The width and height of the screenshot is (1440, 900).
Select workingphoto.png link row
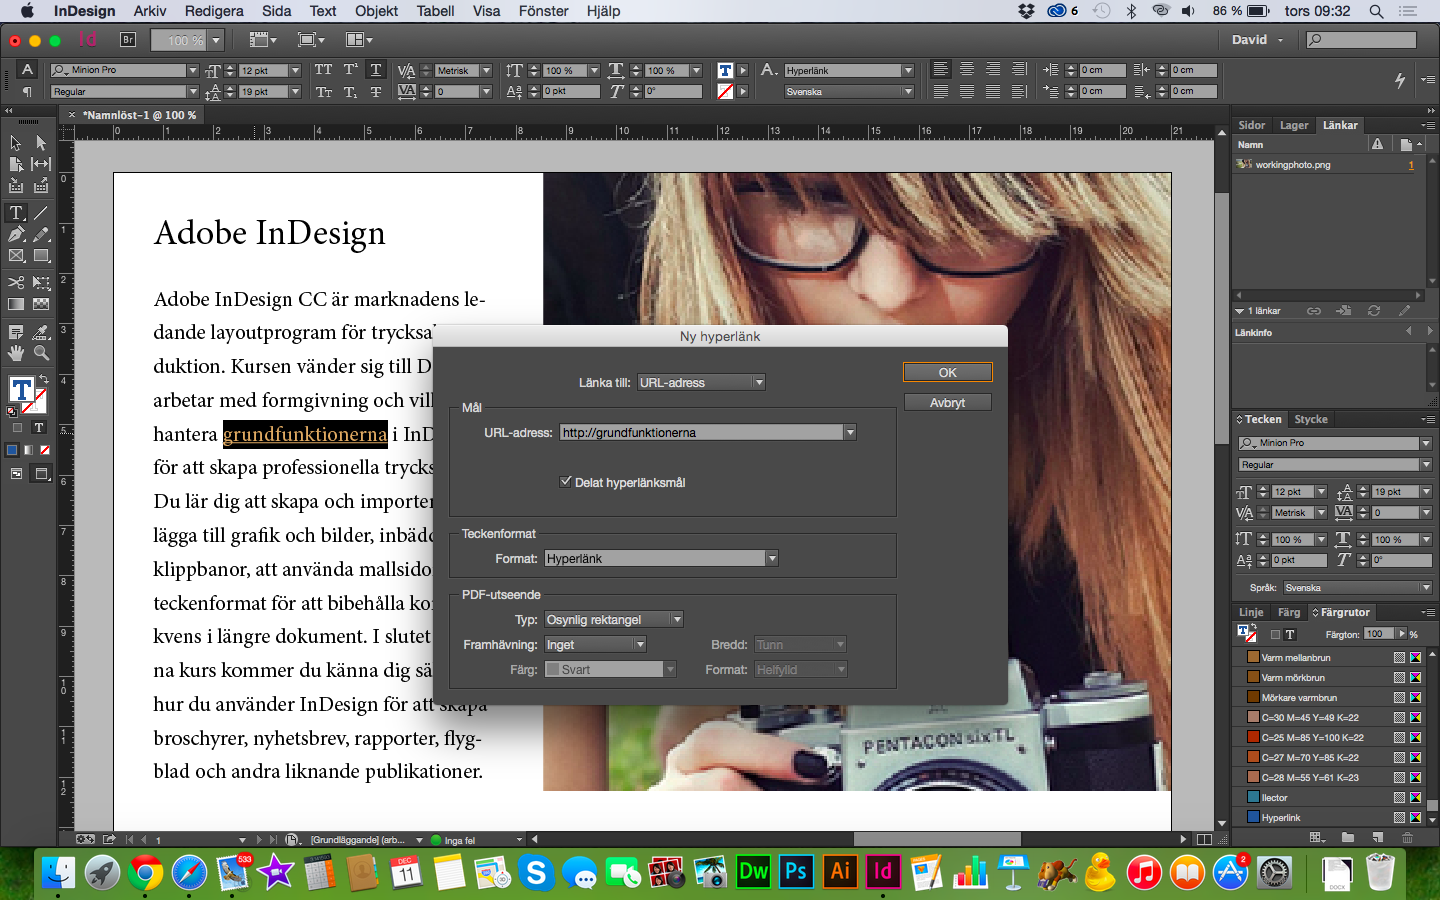tap(1326, 165)
